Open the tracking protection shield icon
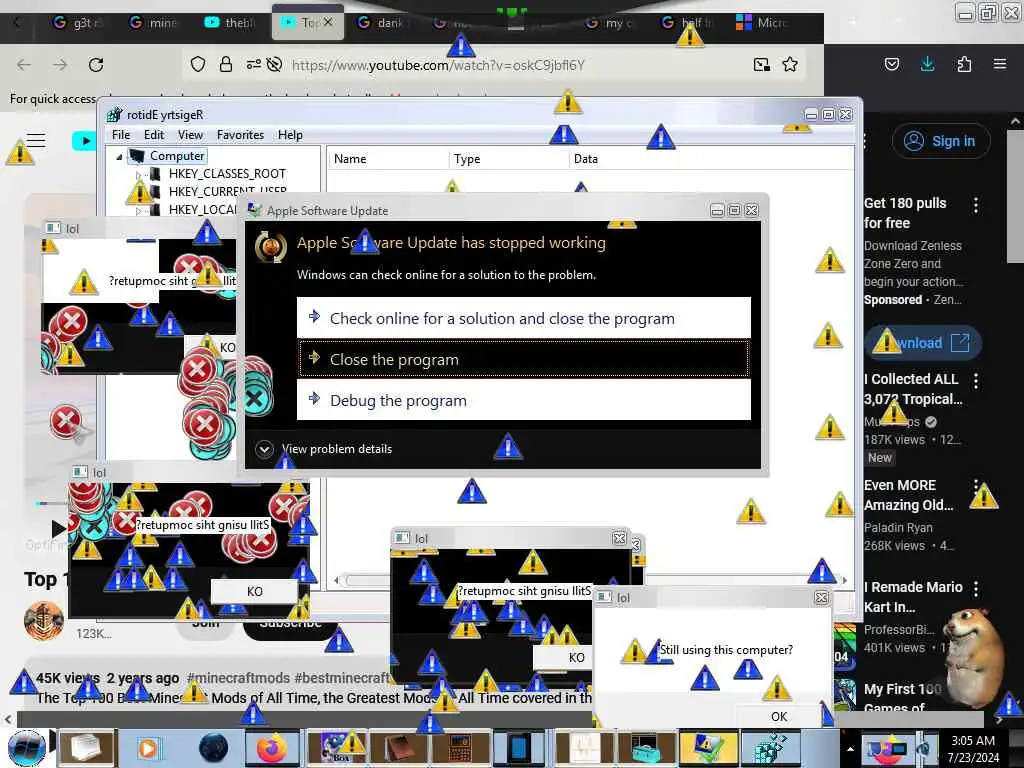The height and width of the screenshot is (768, 1024). click(x=198, y=64)
